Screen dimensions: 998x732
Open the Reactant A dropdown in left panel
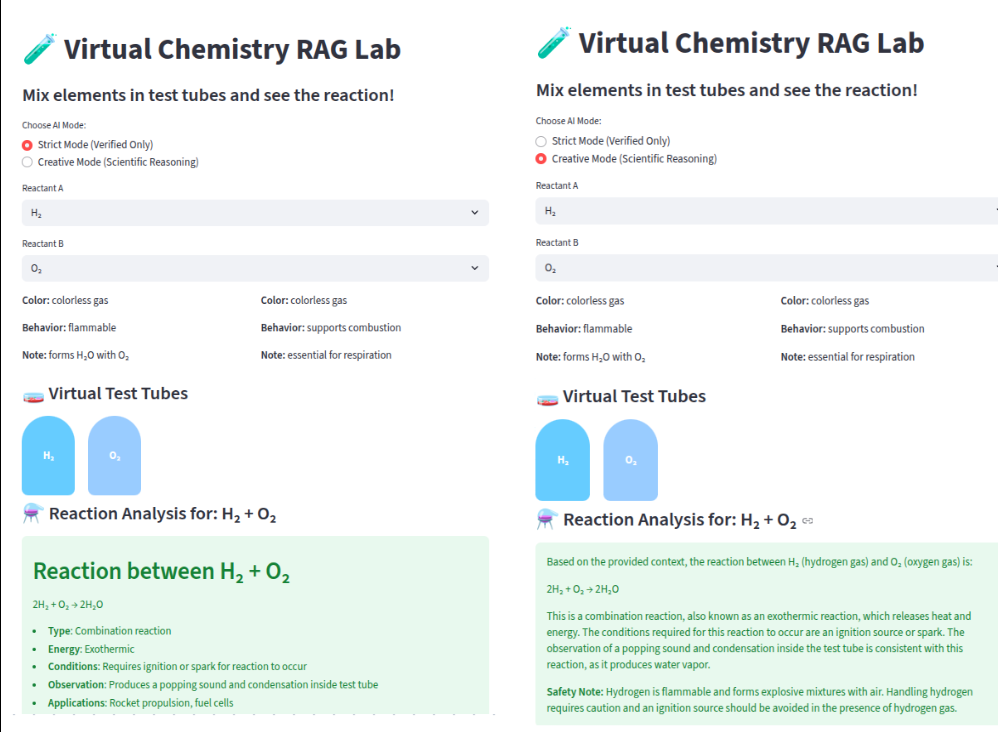tap(255, 213)
